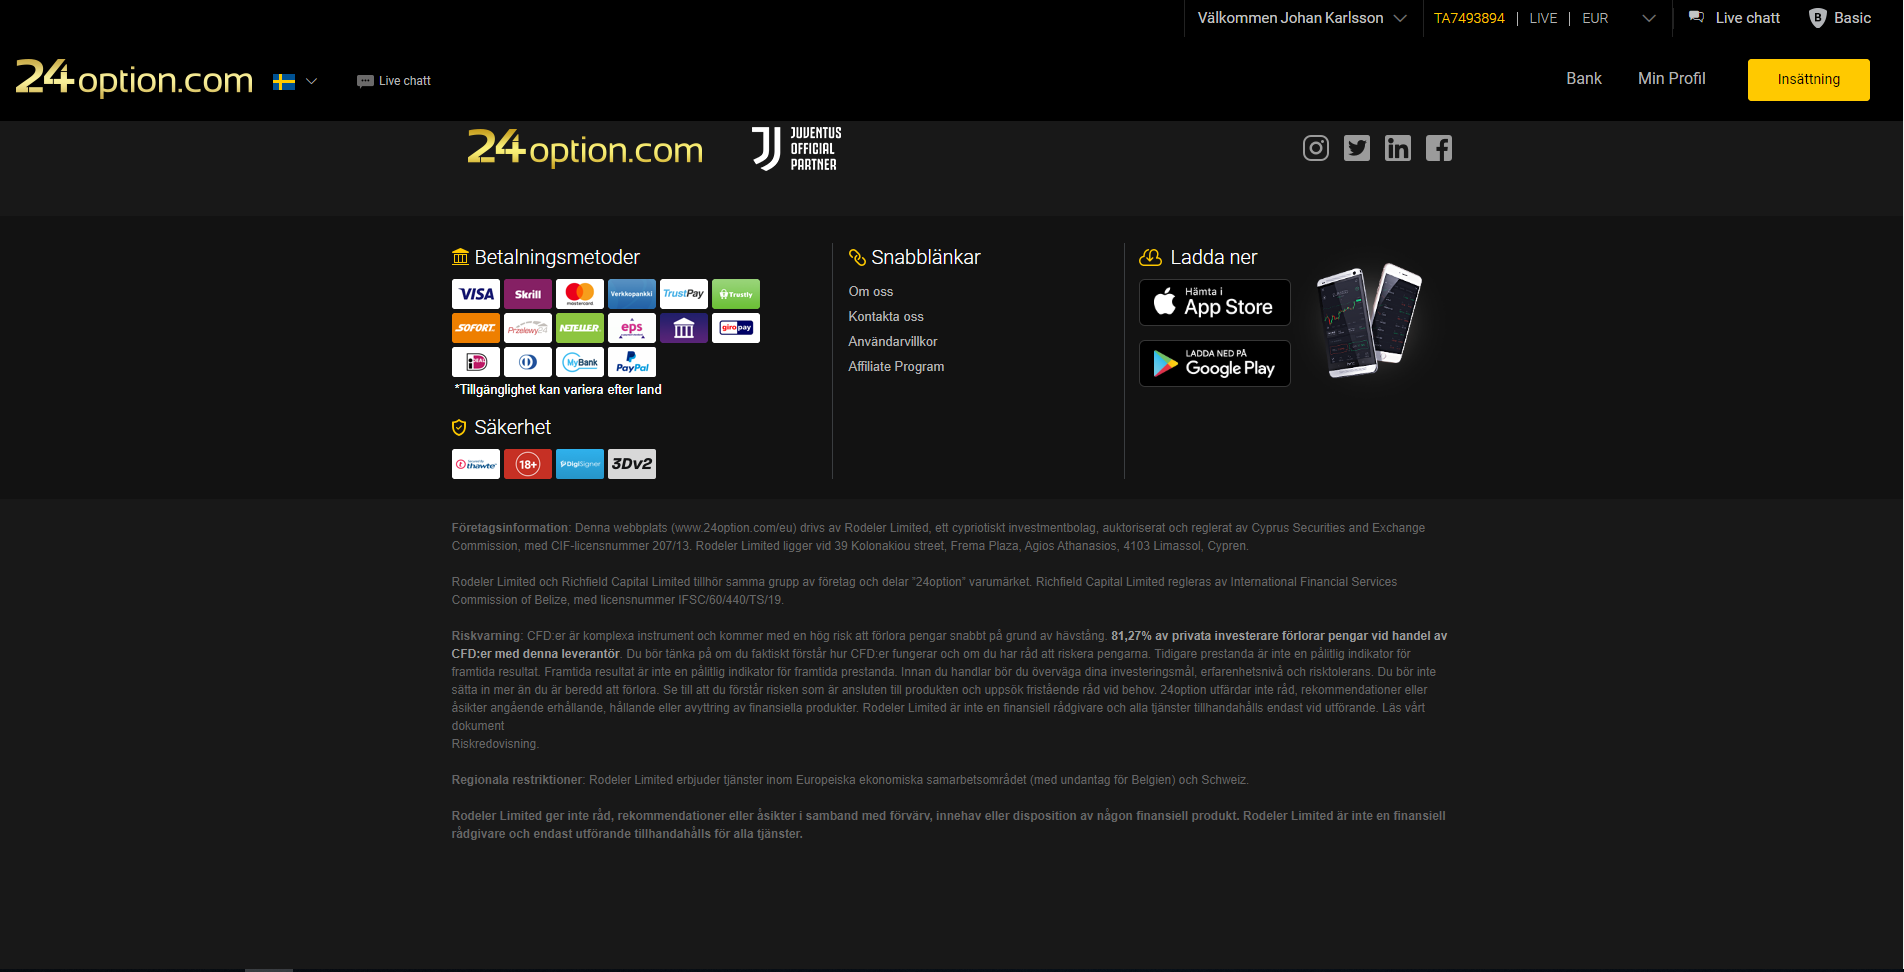Open the Användarvillkor link

tap(893, 342)
